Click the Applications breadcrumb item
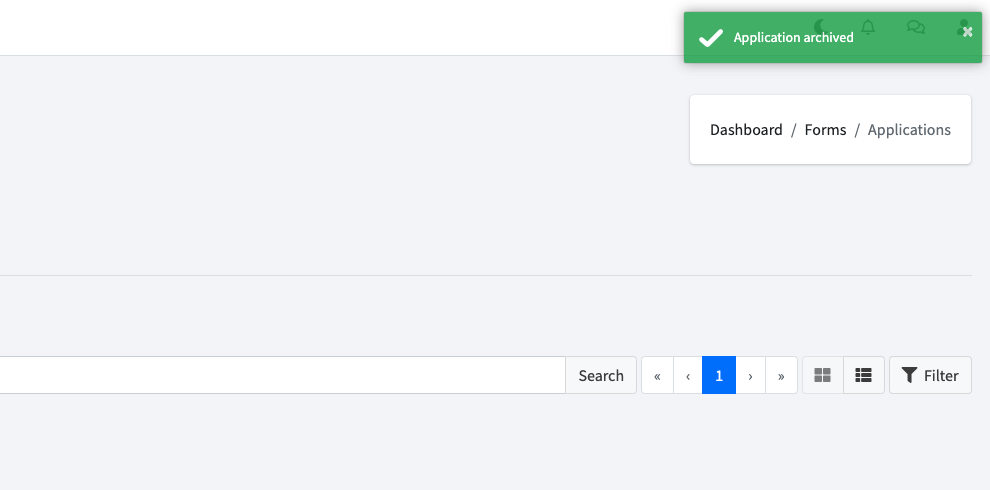Screen dimensions: 990x490 coord(909,130)
